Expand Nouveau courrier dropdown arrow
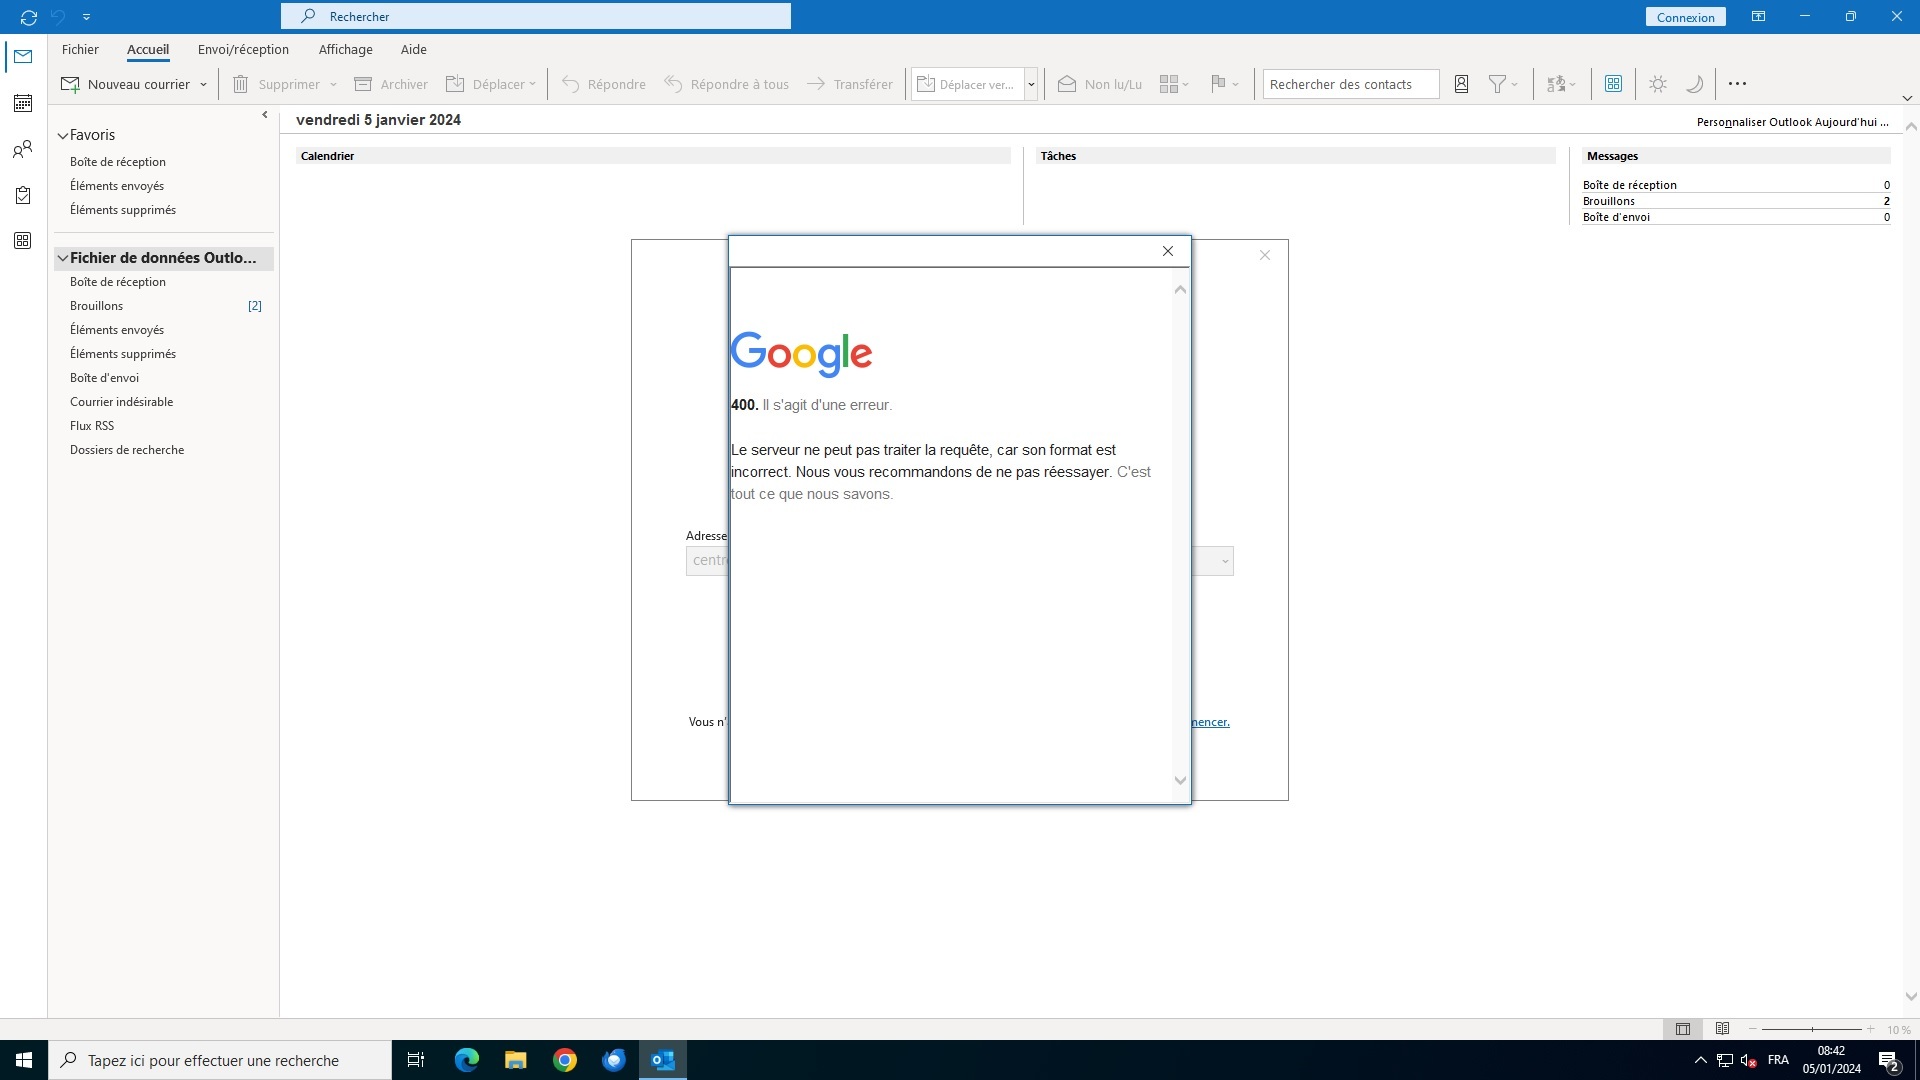This screenshot has height=1080, width=1920. click(203, 85)
